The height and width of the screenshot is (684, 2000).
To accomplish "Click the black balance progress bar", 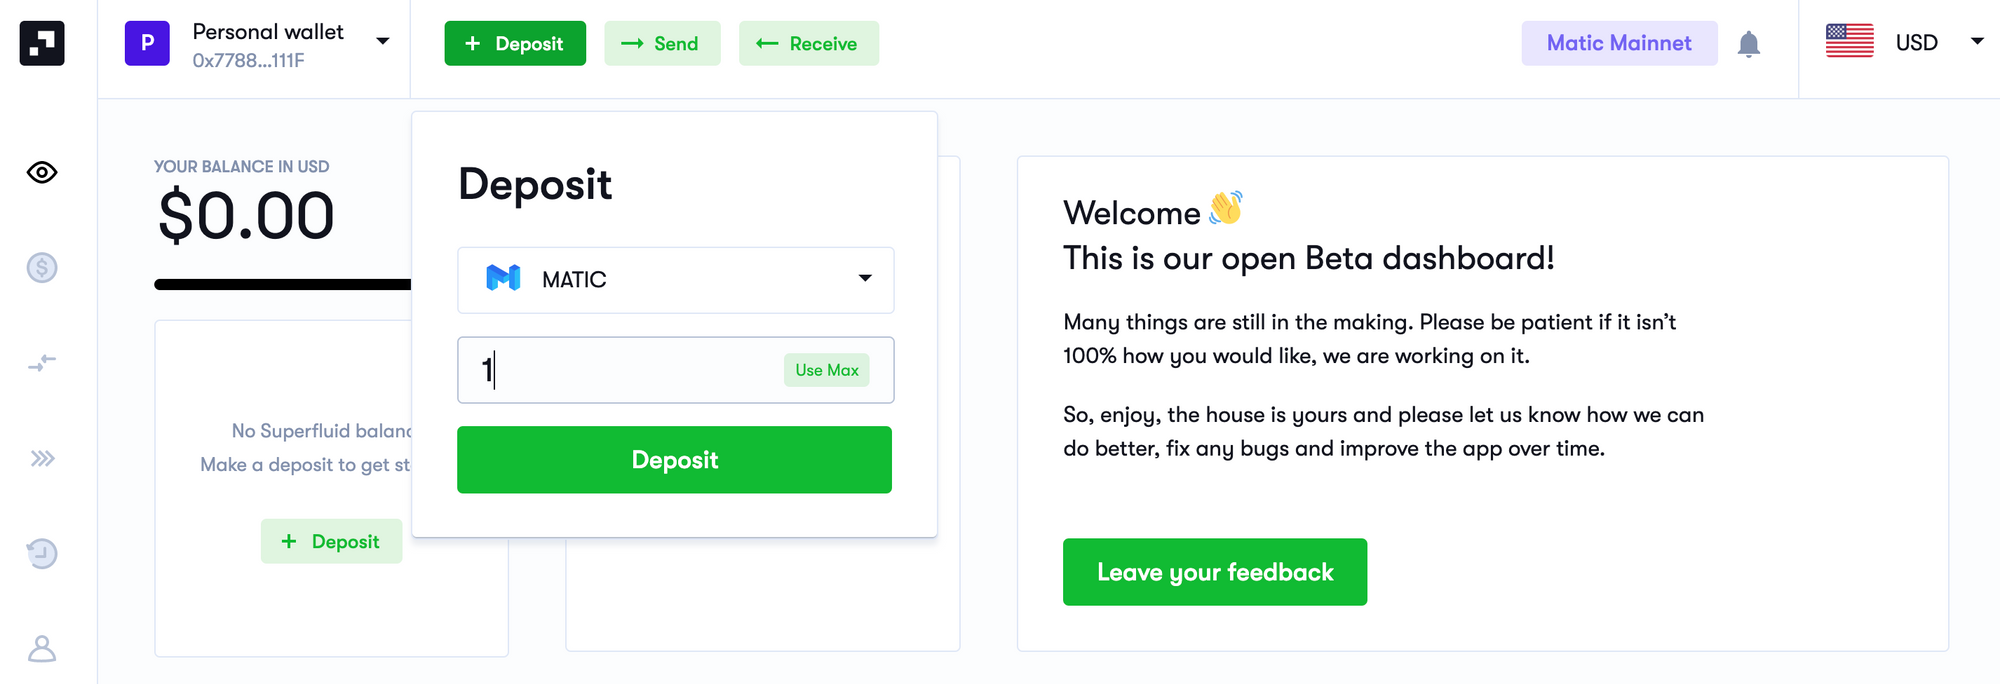I will coord(282,285).
